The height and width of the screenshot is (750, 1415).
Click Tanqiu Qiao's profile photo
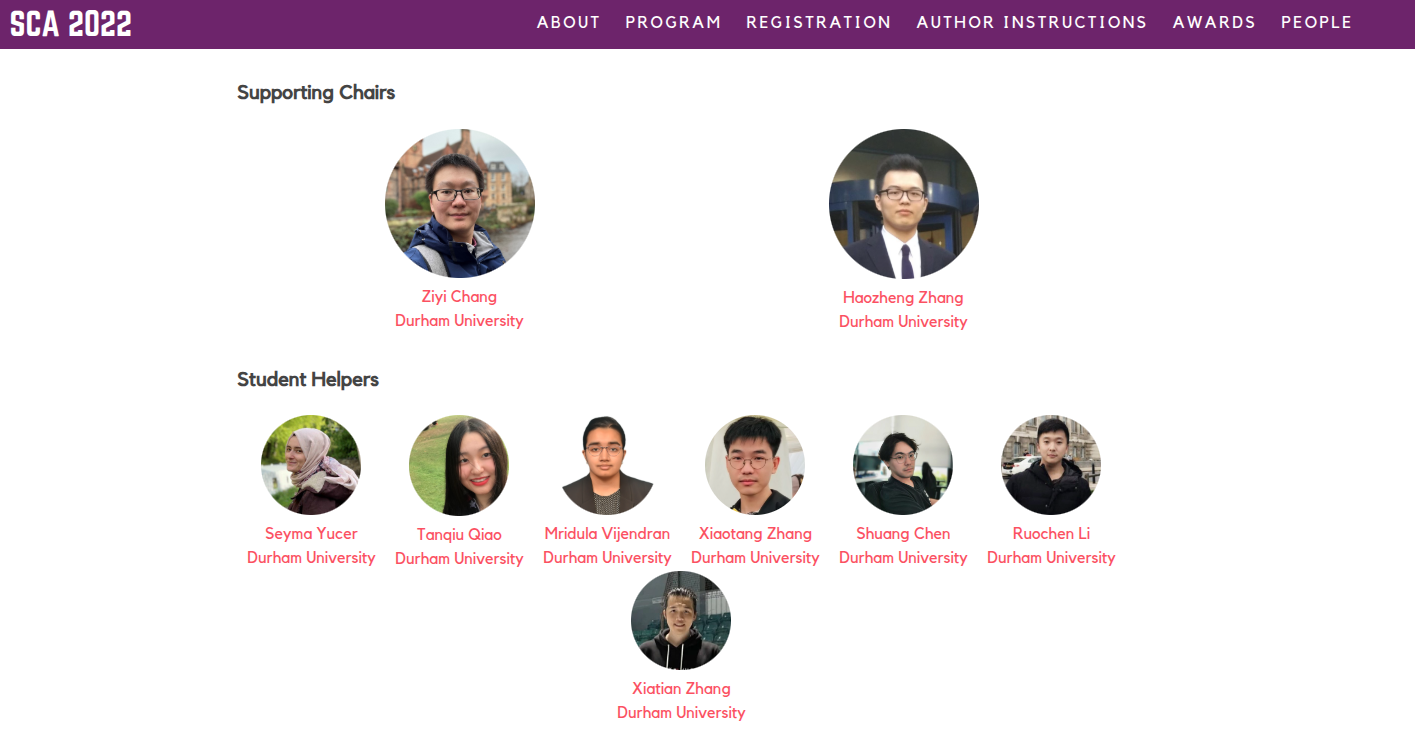point(459,465)
